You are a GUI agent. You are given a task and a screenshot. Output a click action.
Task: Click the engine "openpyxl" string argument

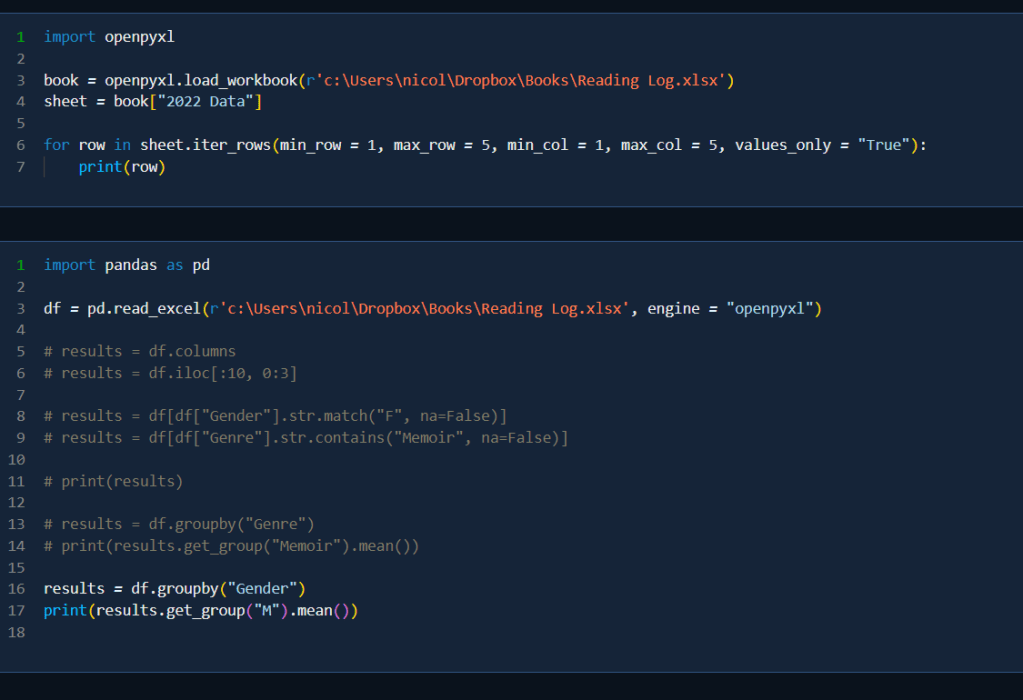coord(769,309)
